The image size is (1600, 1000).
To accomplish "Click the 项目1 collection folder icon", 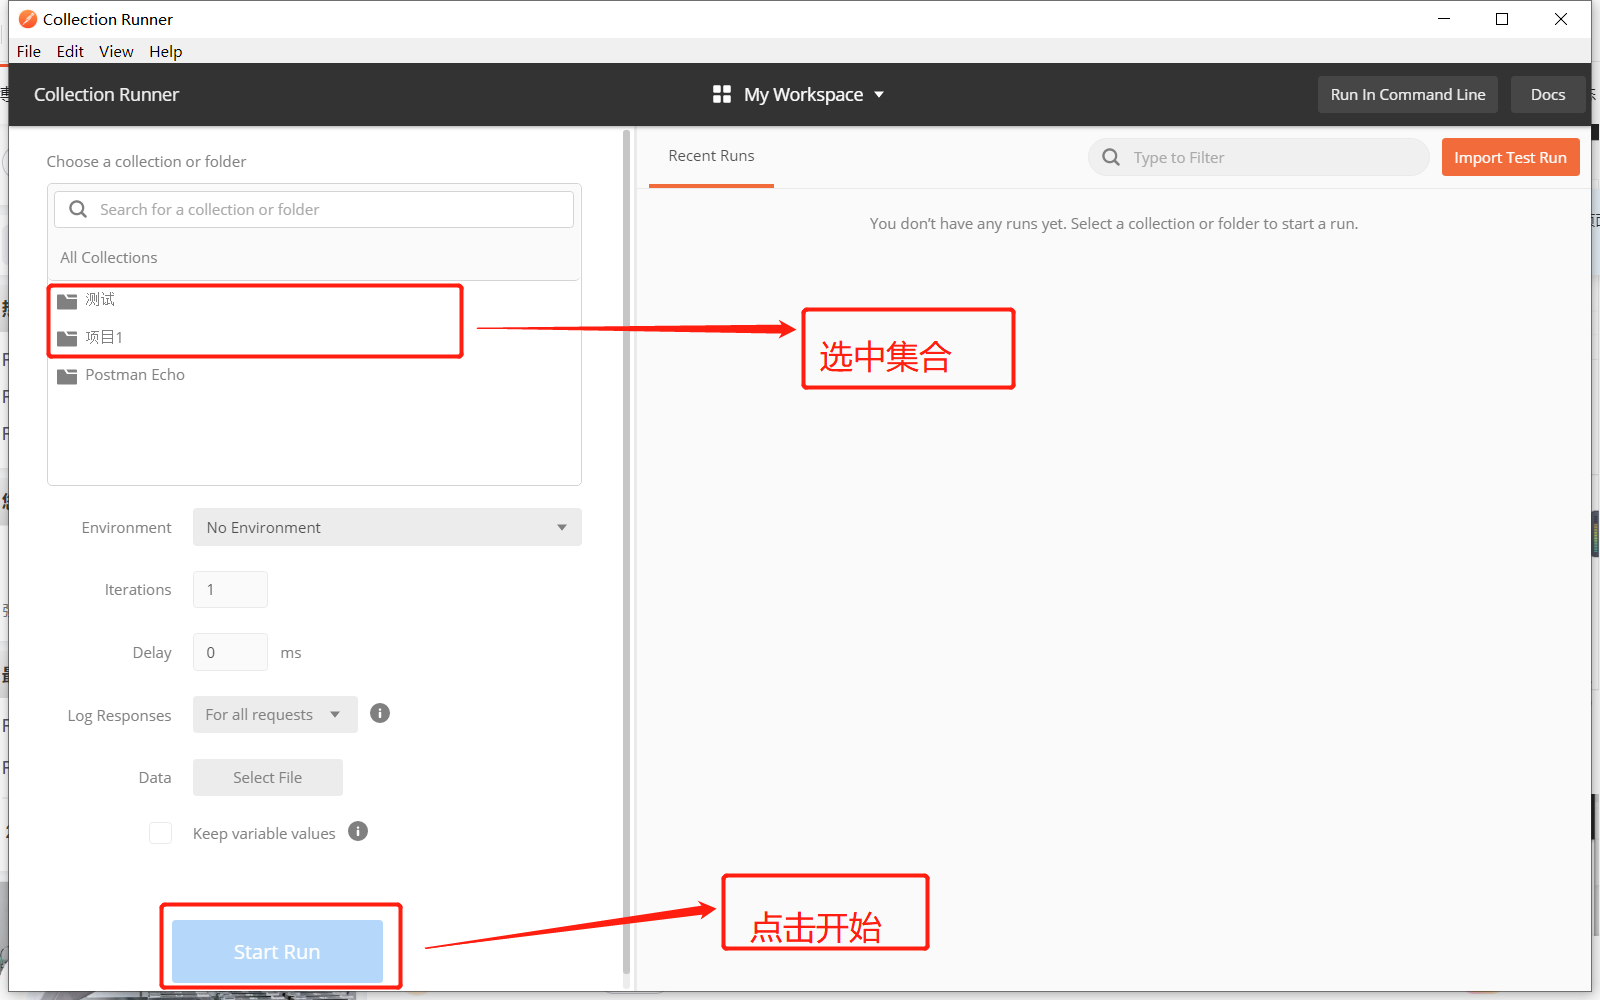I will tap(67, 338).
